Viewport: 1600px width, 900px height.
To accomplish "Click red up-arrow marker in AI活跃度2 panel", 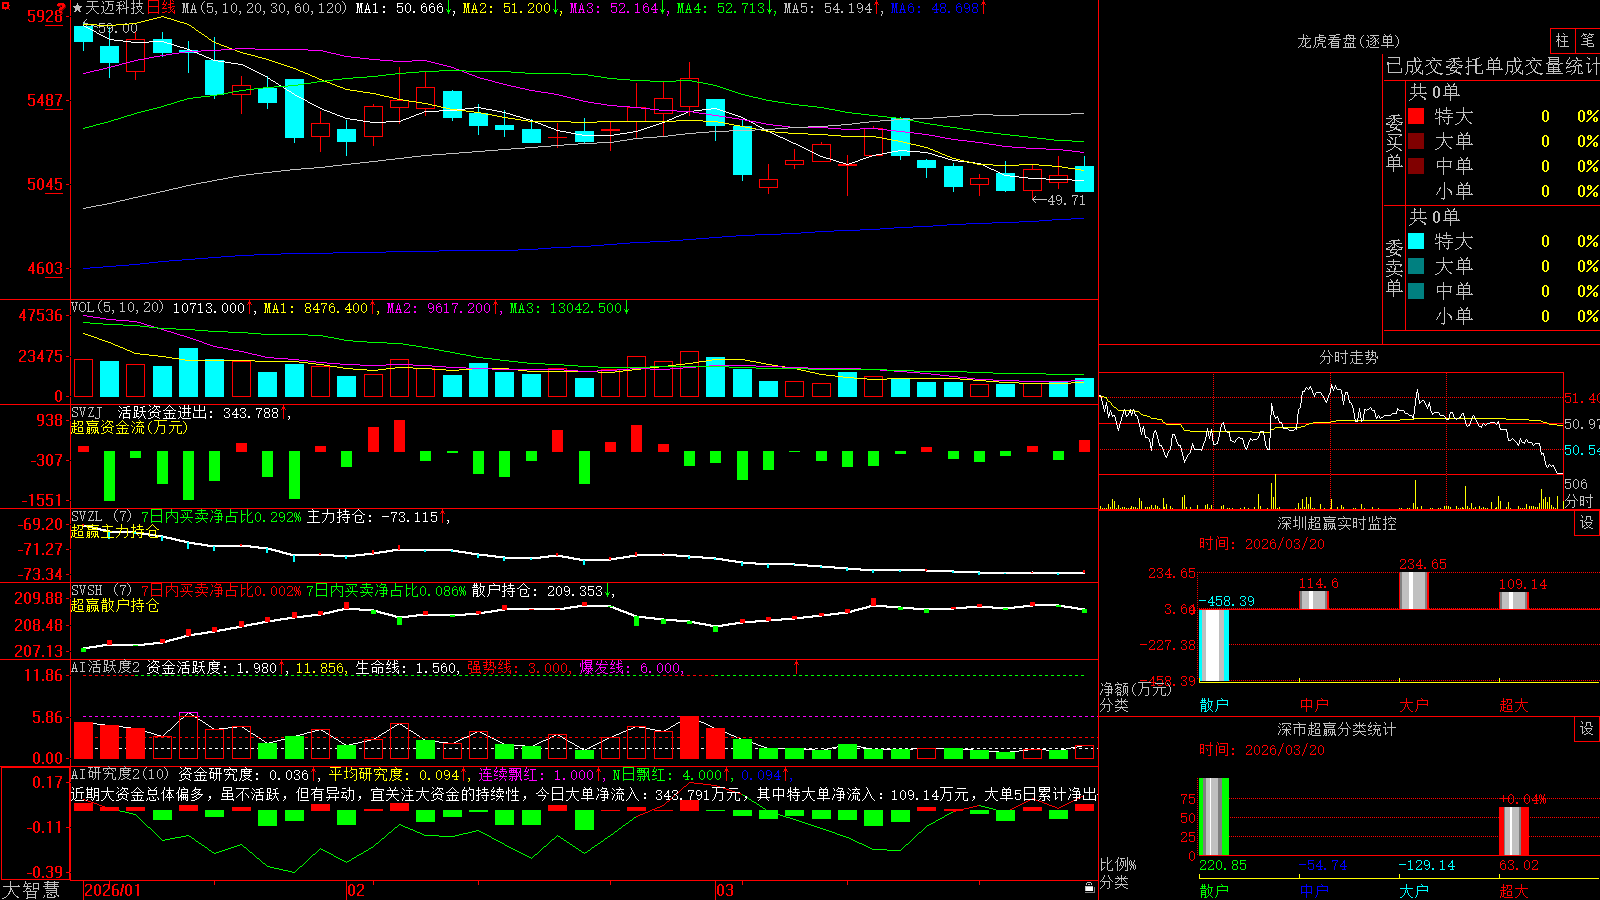I will pyautogui.click(x=797, y=666).
